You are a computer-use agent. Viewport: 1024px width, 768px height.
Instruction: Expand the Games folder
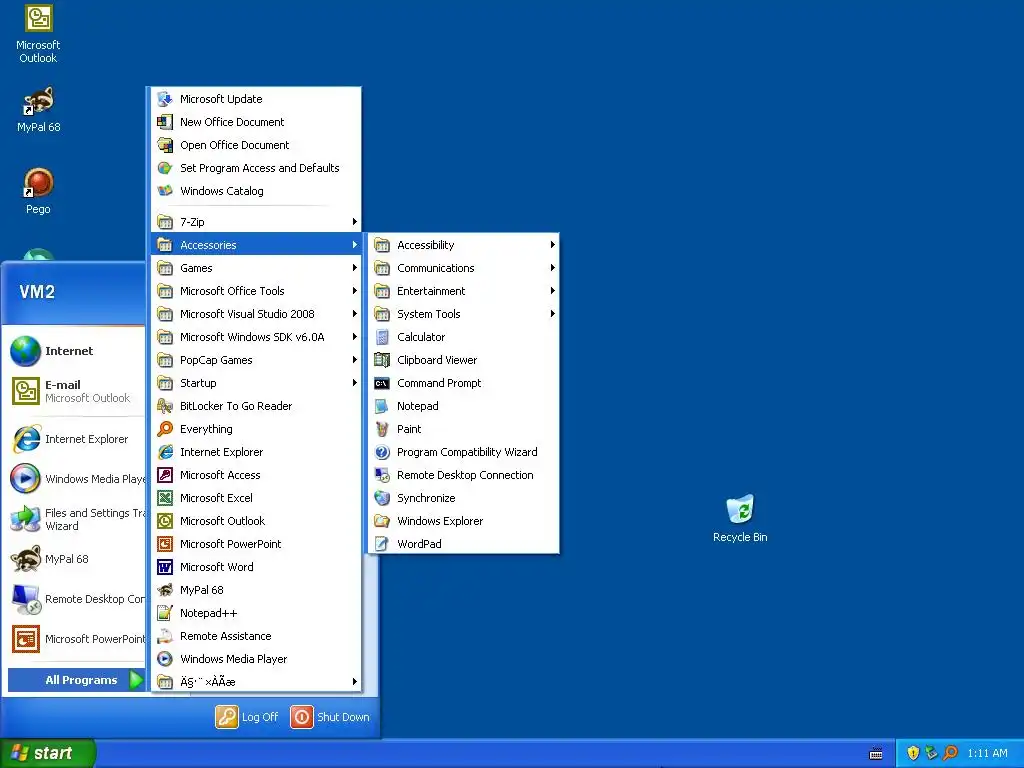tap(257, 268)
